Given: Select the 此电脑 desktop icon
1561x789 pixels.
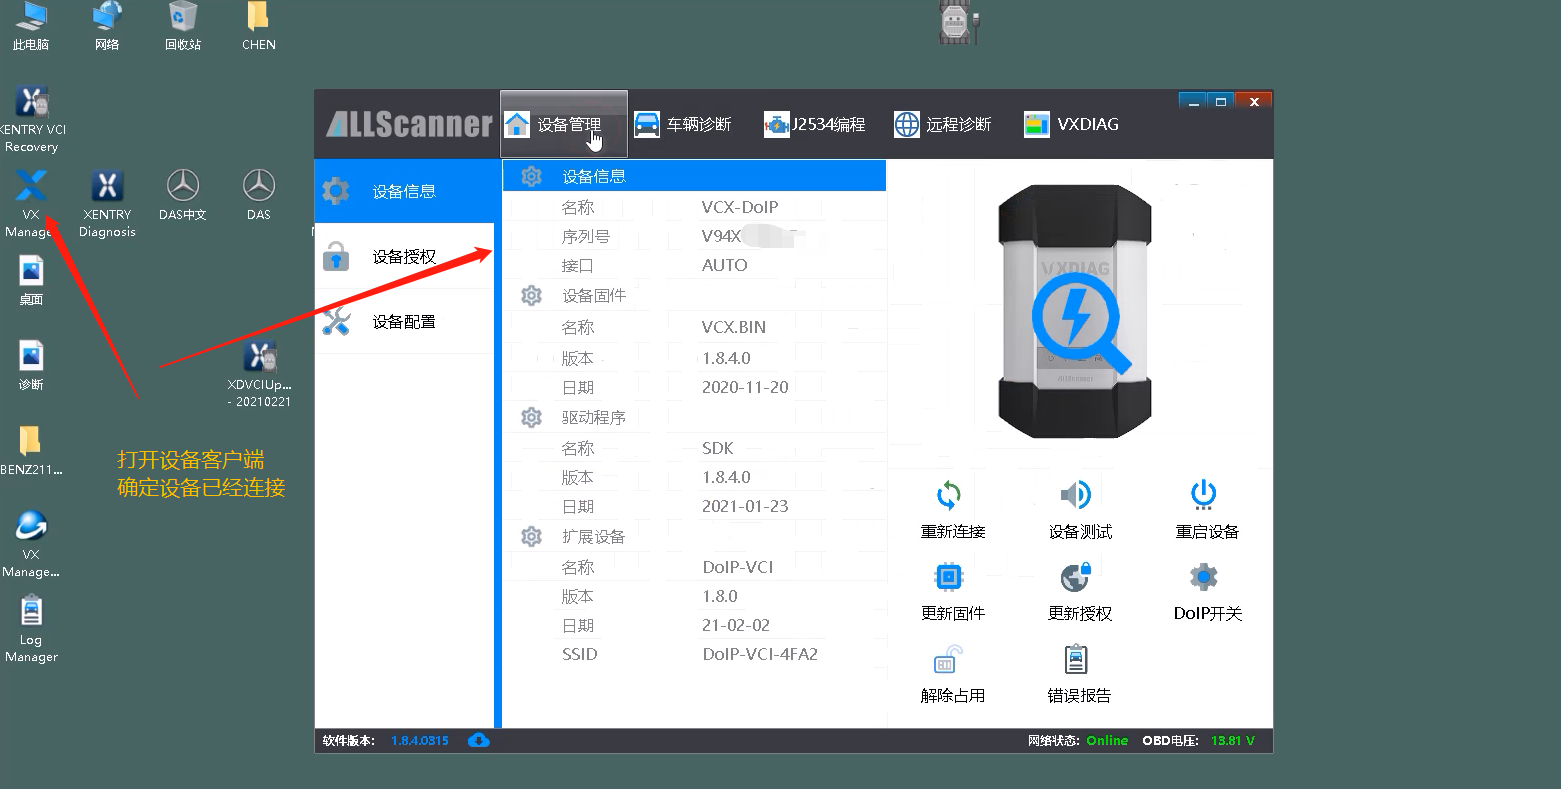Looking at the screenshot, I should tap(31, 27).
